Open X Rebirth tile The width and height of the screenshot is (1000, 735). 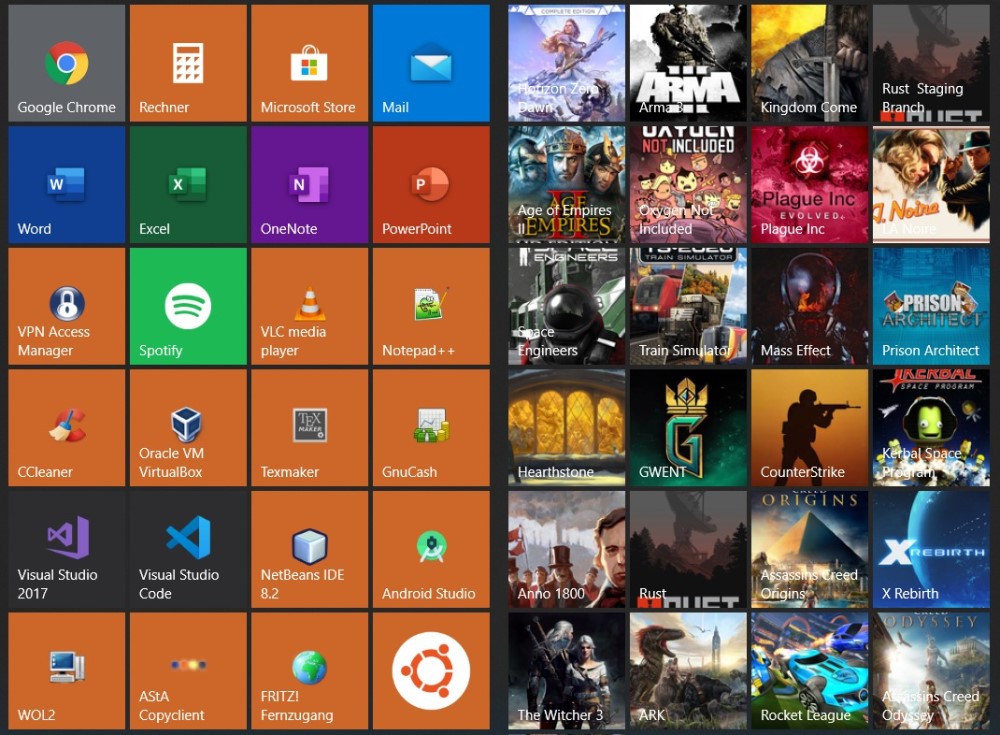(x=931, y=549)
